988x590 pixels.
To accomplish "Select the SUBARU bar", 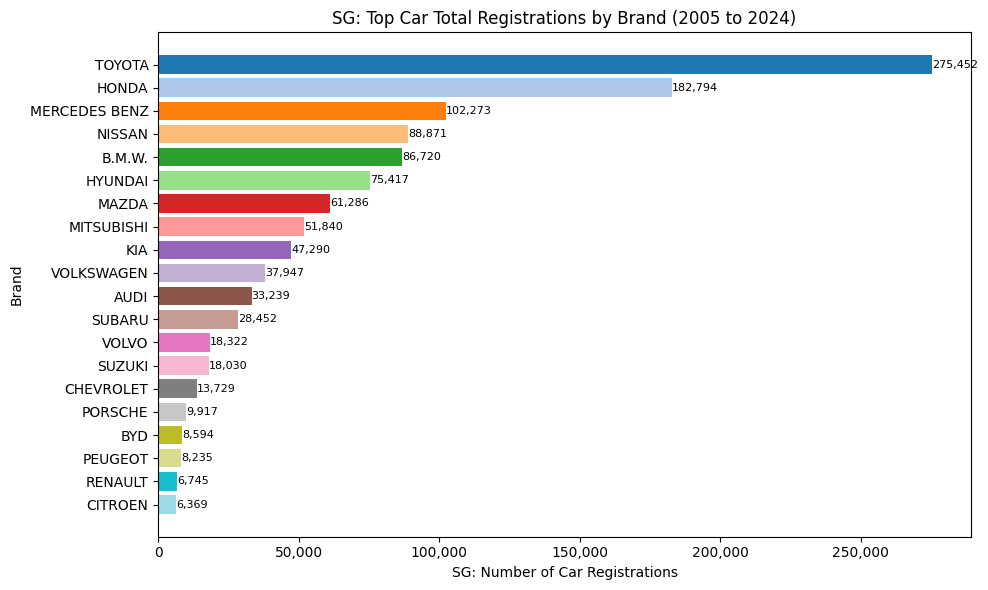I will [198, 319].
